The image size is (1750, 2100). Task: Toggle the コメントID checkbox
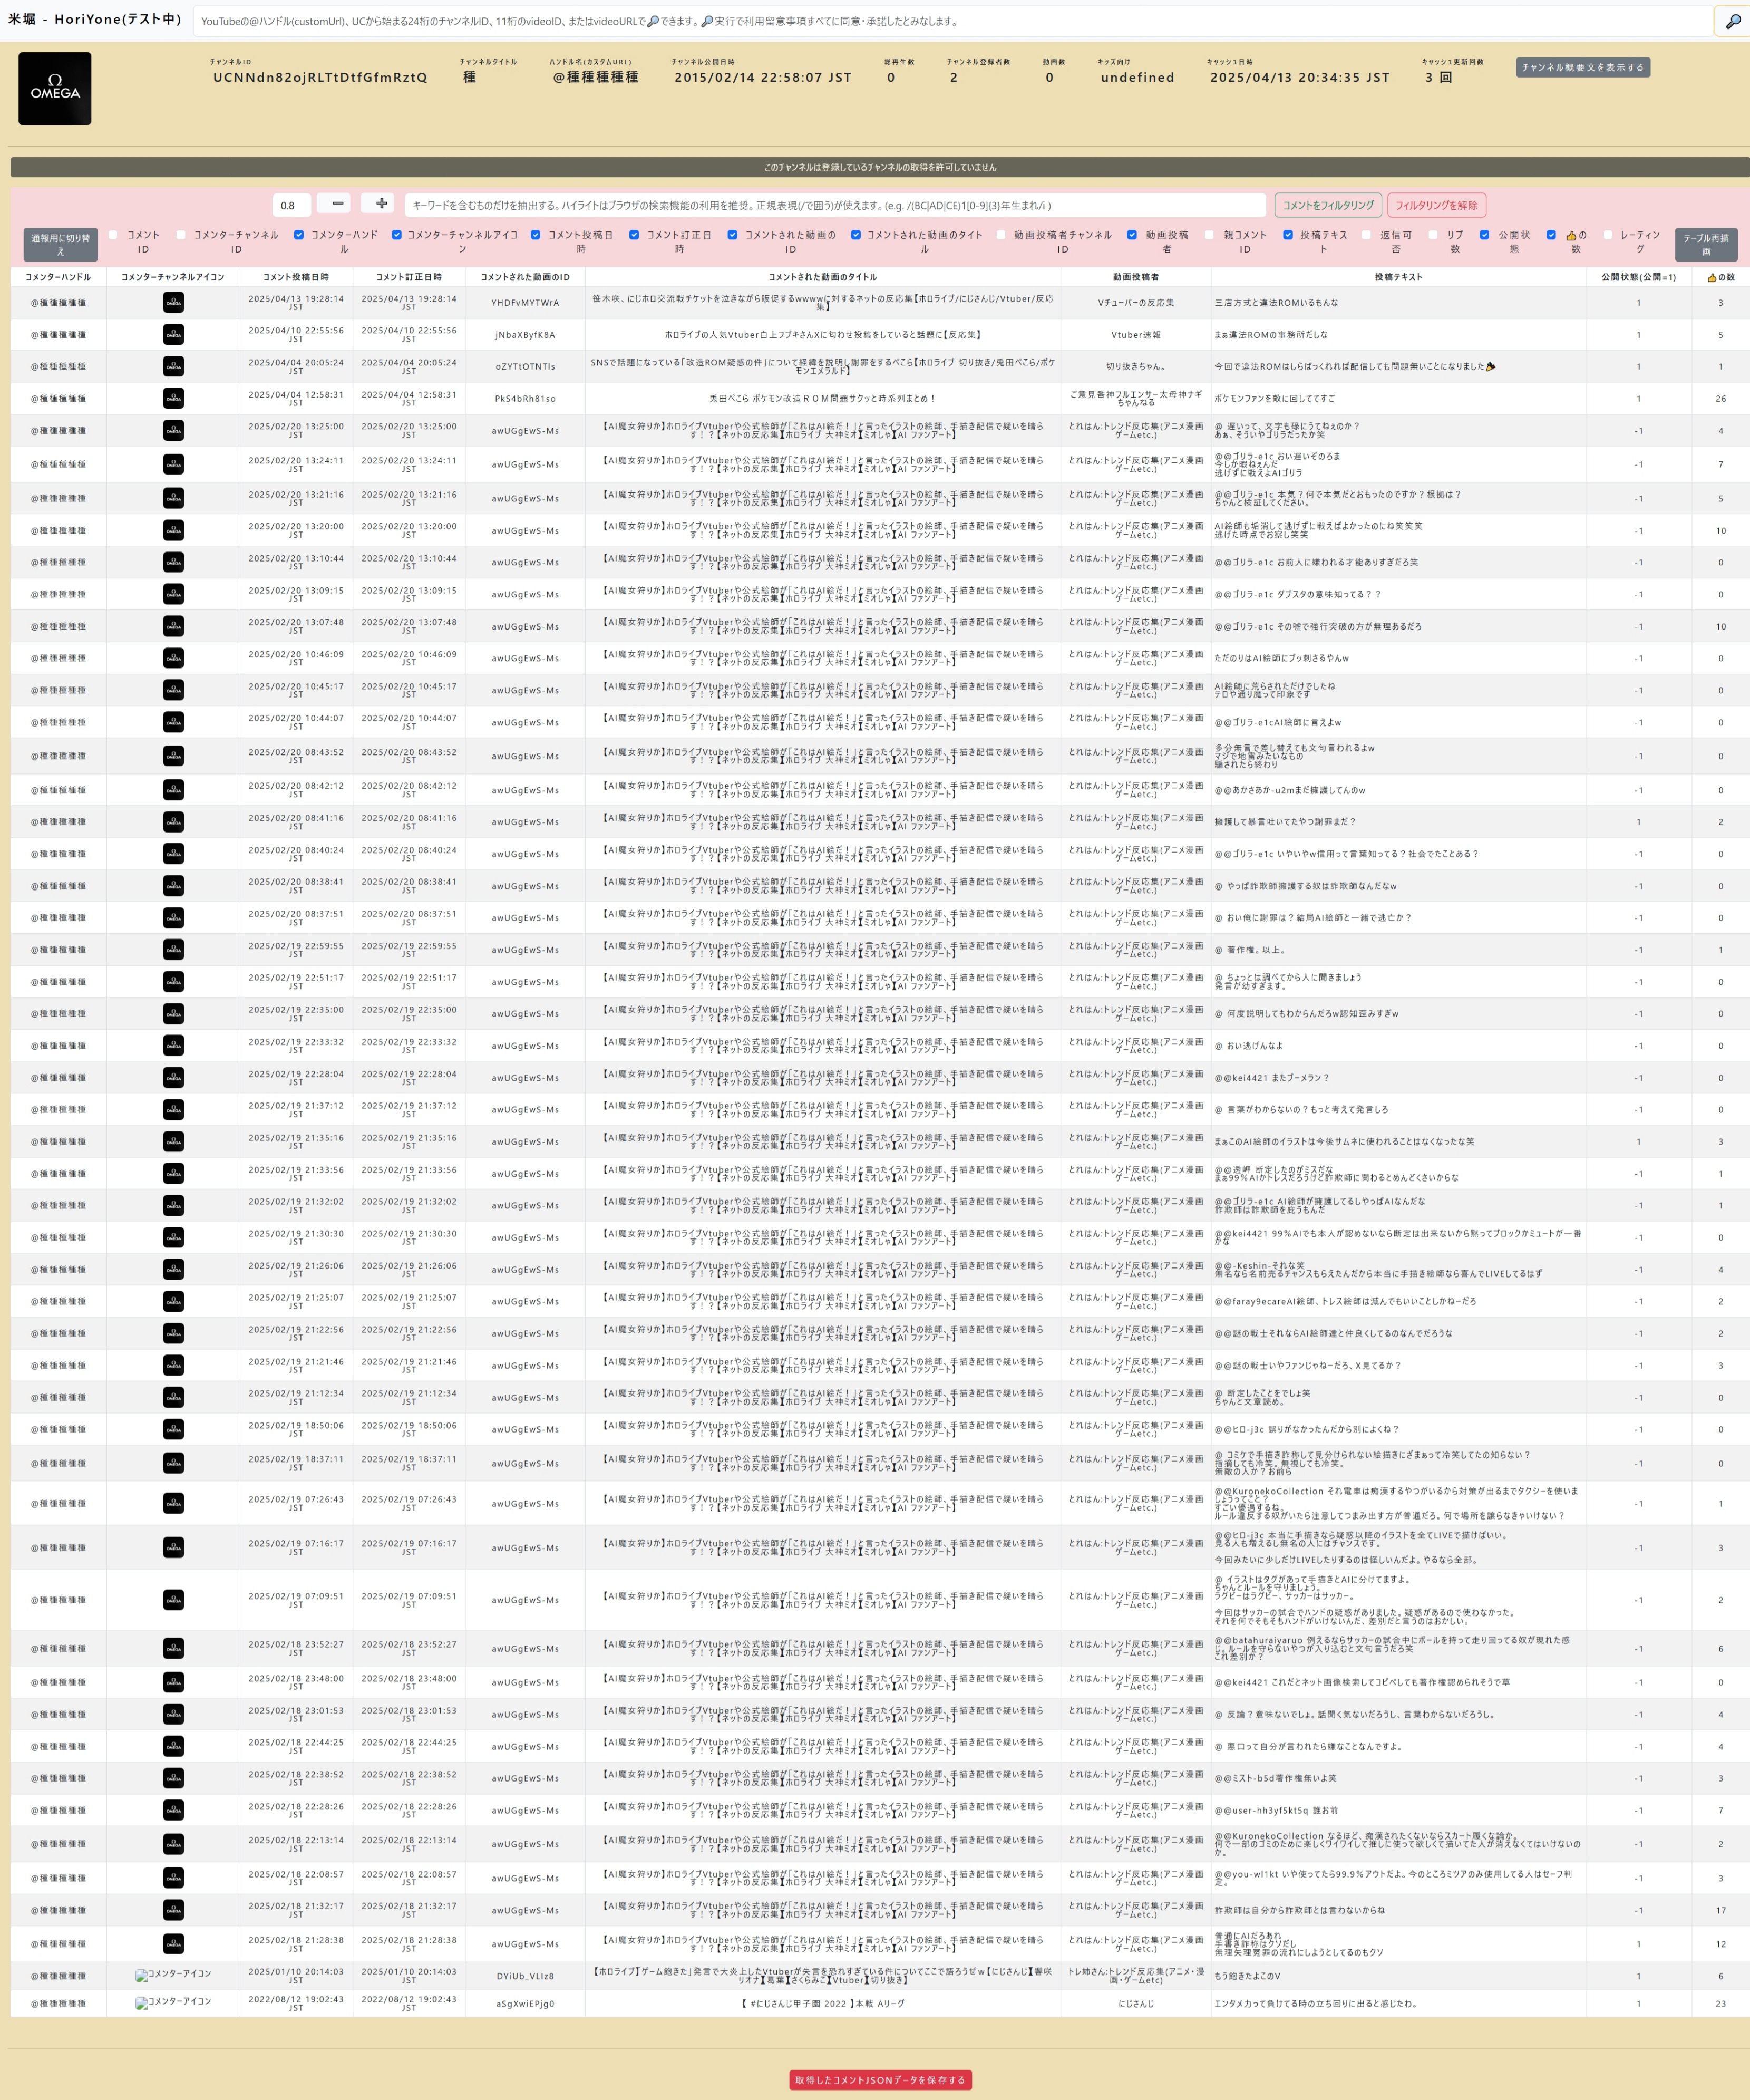(x=113, y=235)
